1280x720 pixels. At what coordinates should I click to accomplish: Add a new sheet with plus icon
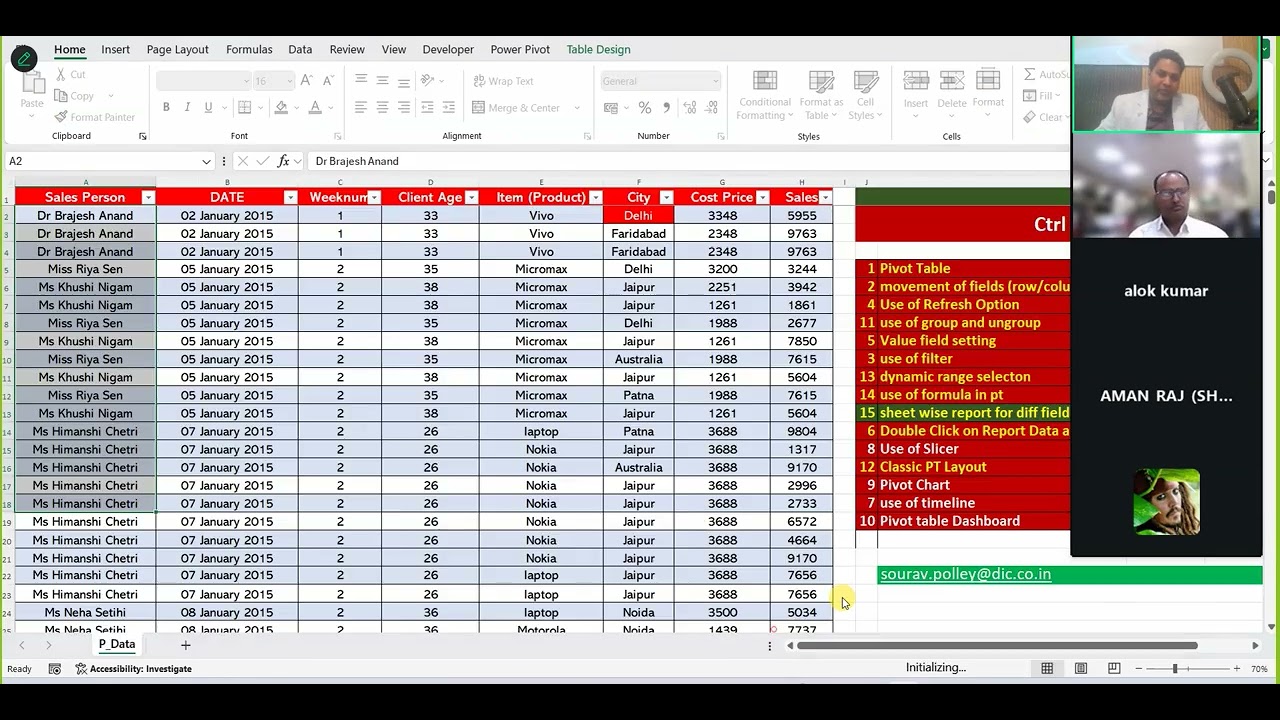(185, 645)
